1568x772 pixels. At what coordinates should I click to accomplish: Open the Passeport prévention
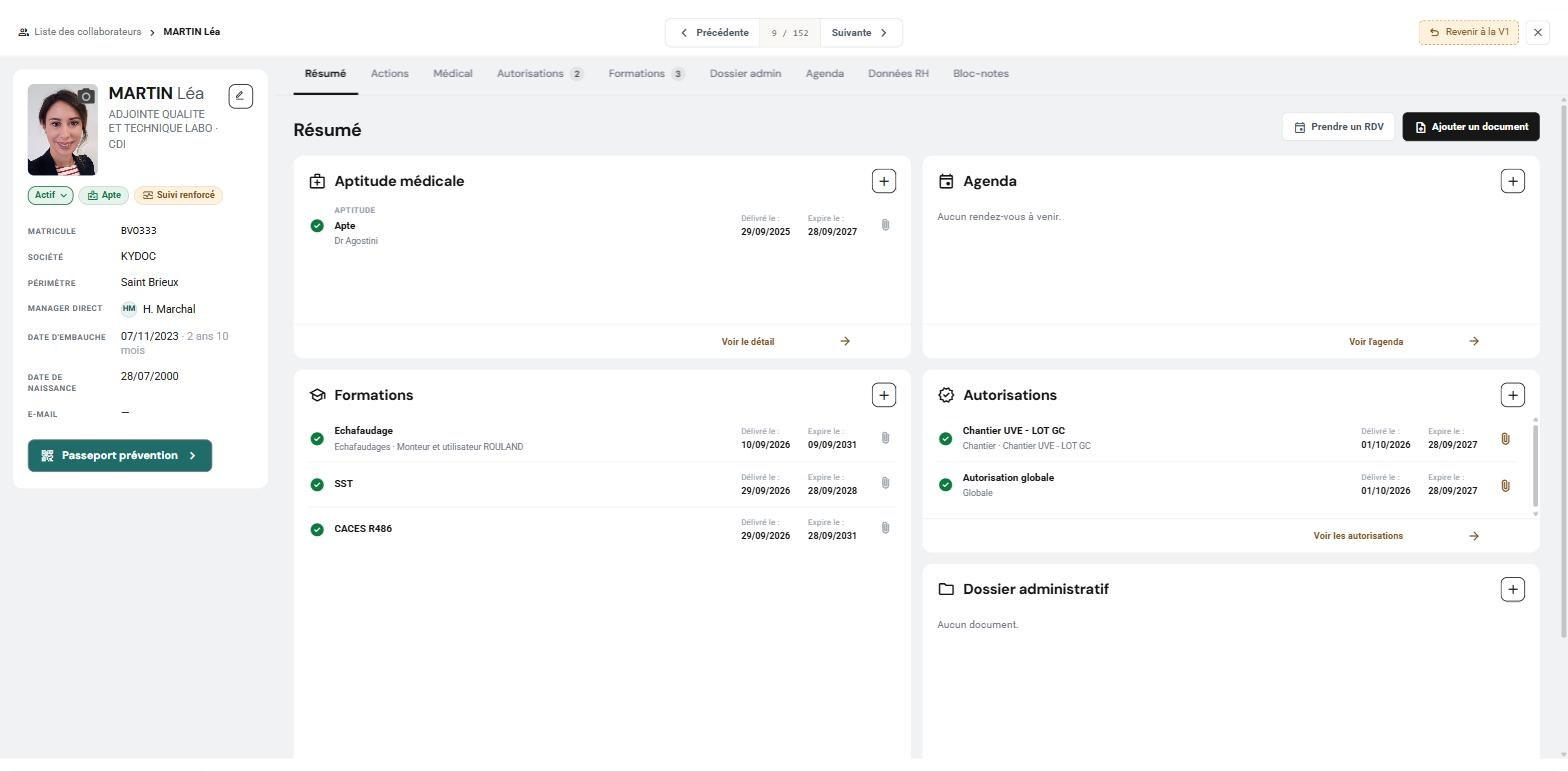pyautogui.click(x=120, y=456)
